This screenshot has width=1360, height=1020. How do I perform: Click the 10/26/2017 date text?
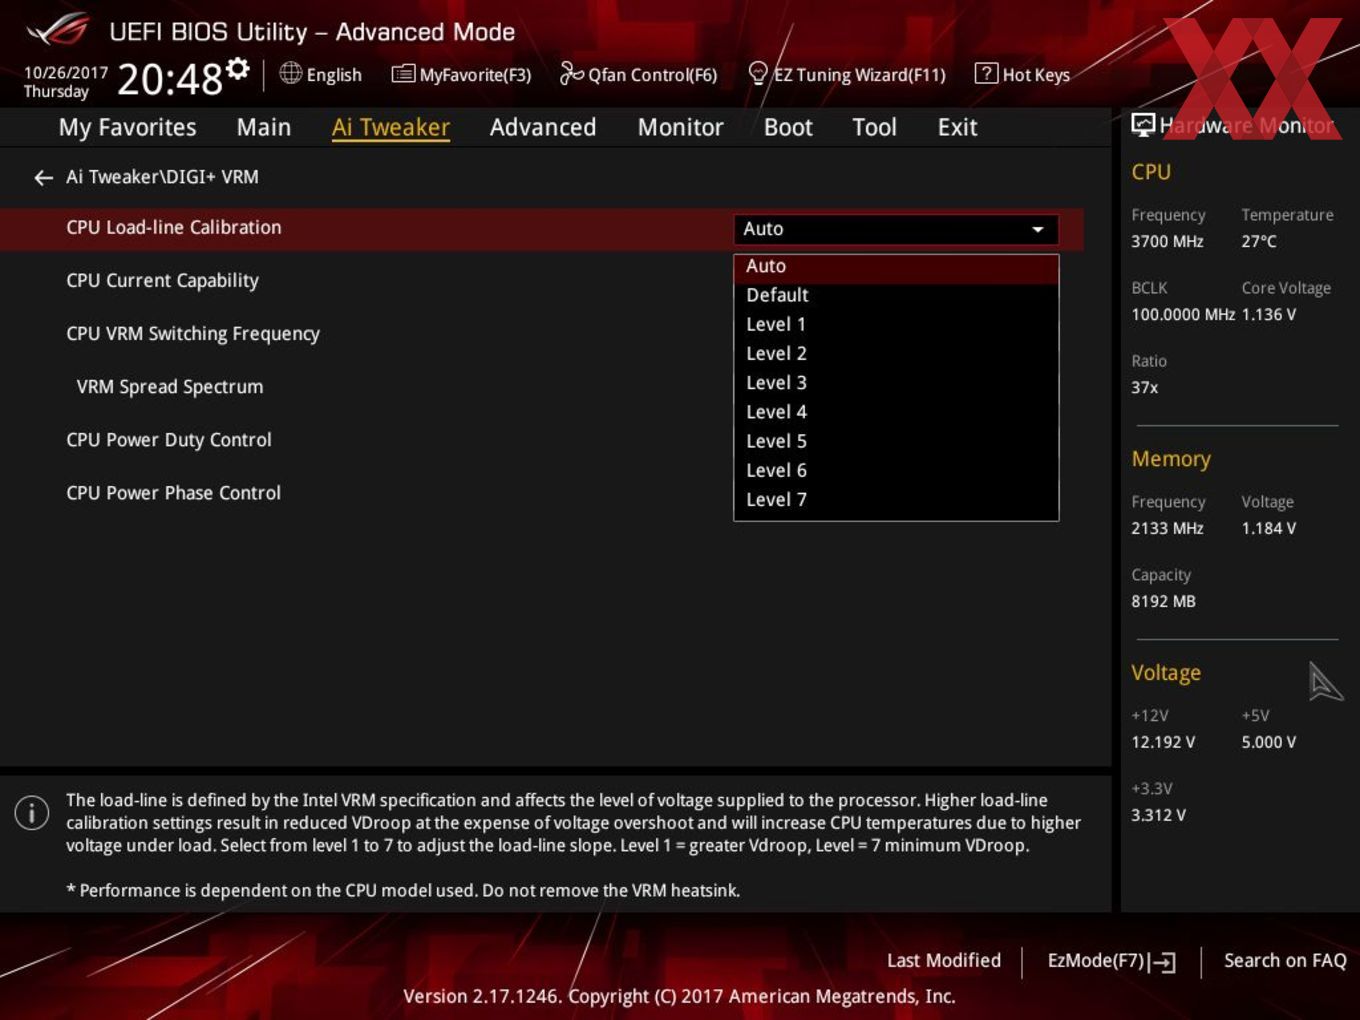(66, 73)
